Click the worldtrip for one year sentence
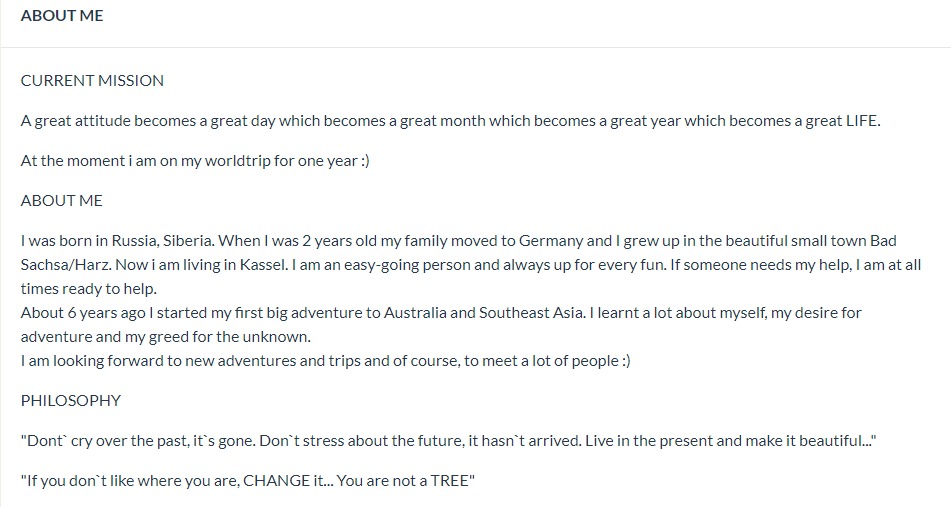 [195, 161]
